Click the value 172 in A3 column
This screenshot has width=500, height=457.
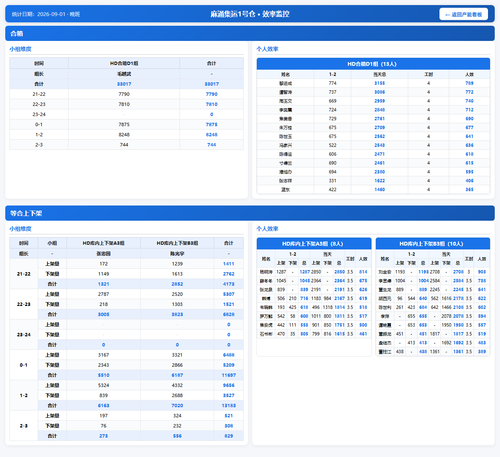[x=104, y=264]
